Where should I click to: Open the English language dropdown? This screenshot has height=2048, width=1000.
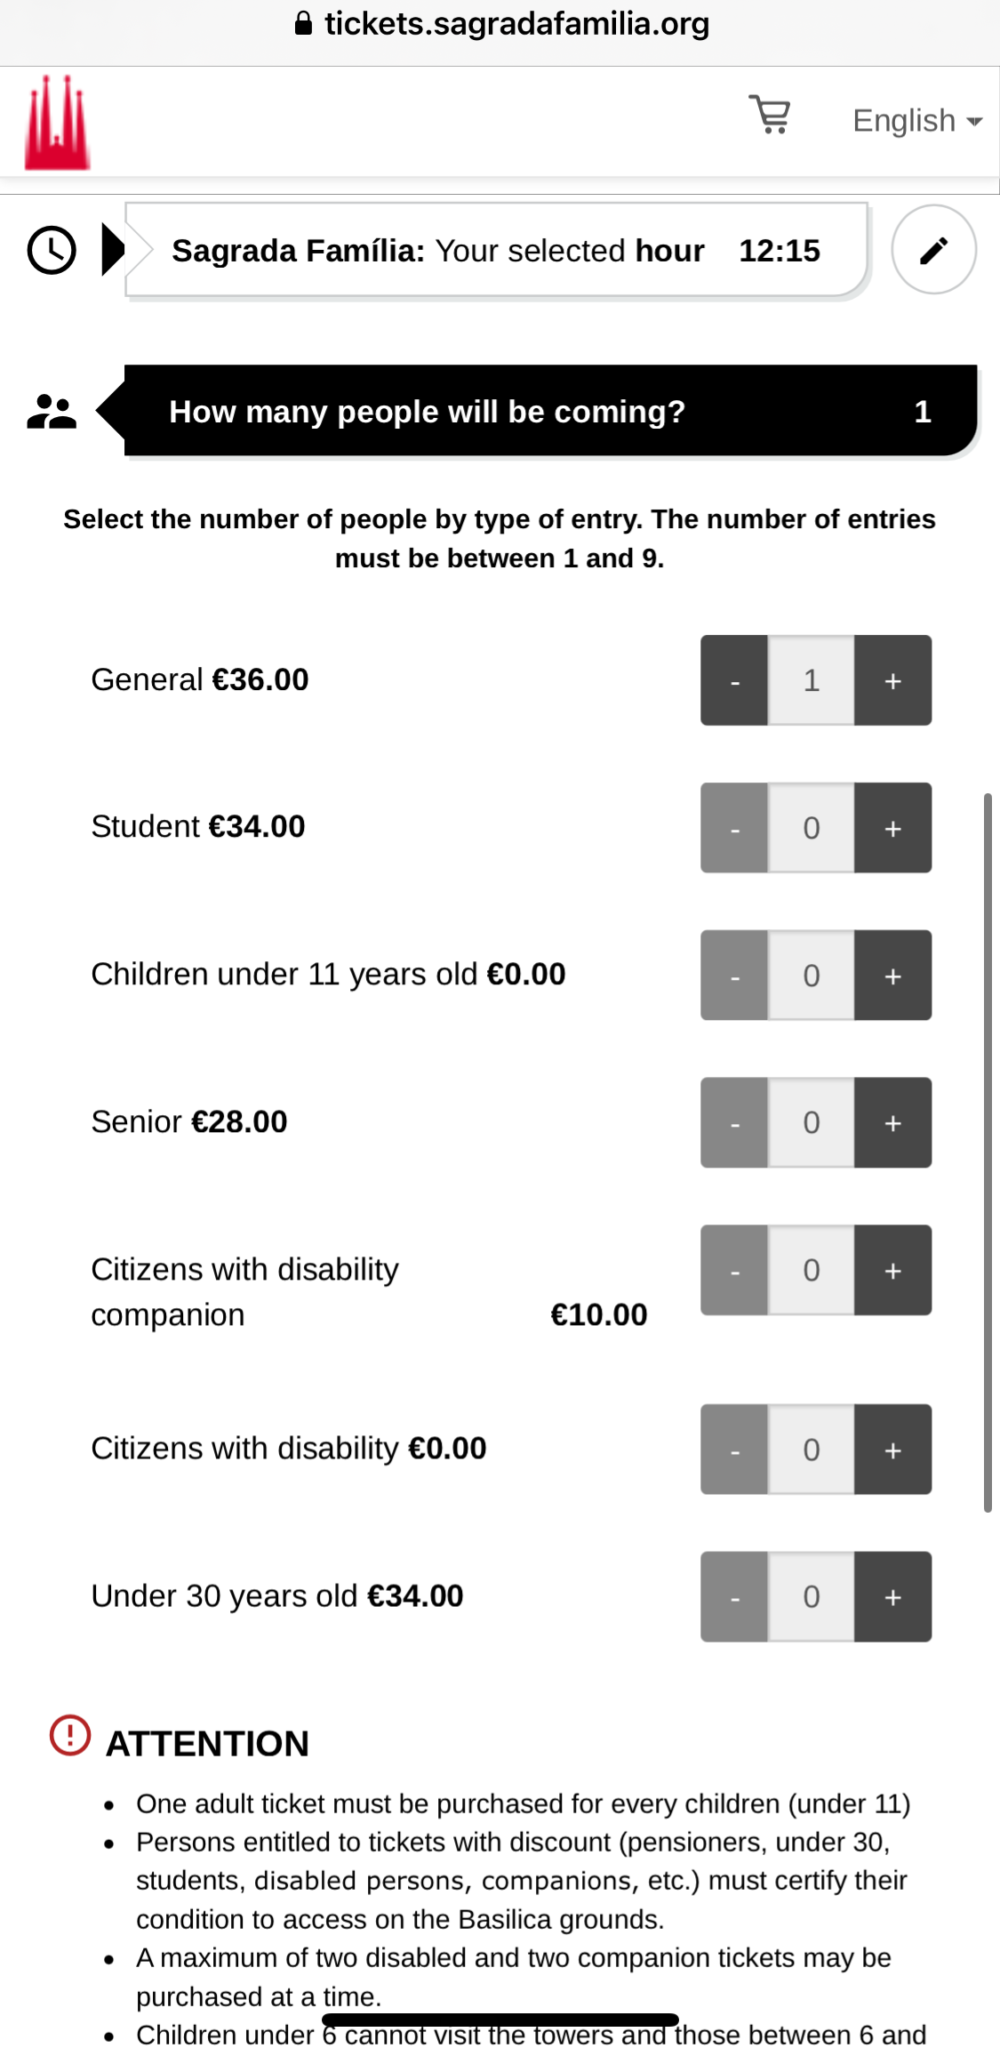coord(916,120)
